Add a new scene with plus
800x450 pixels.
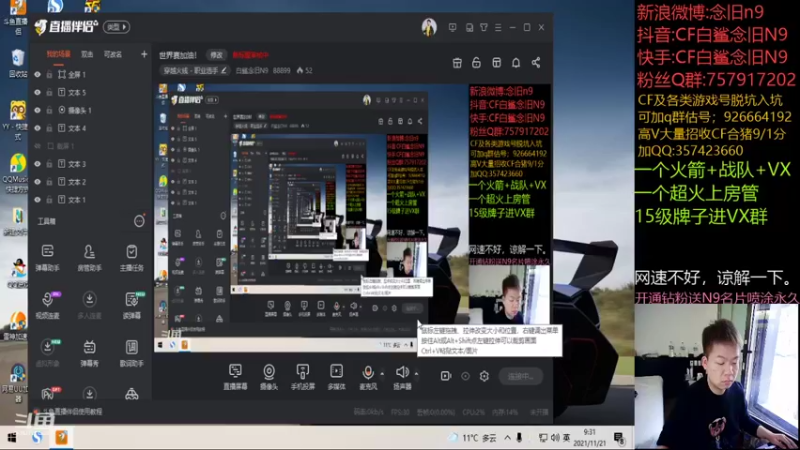point(144,54)
